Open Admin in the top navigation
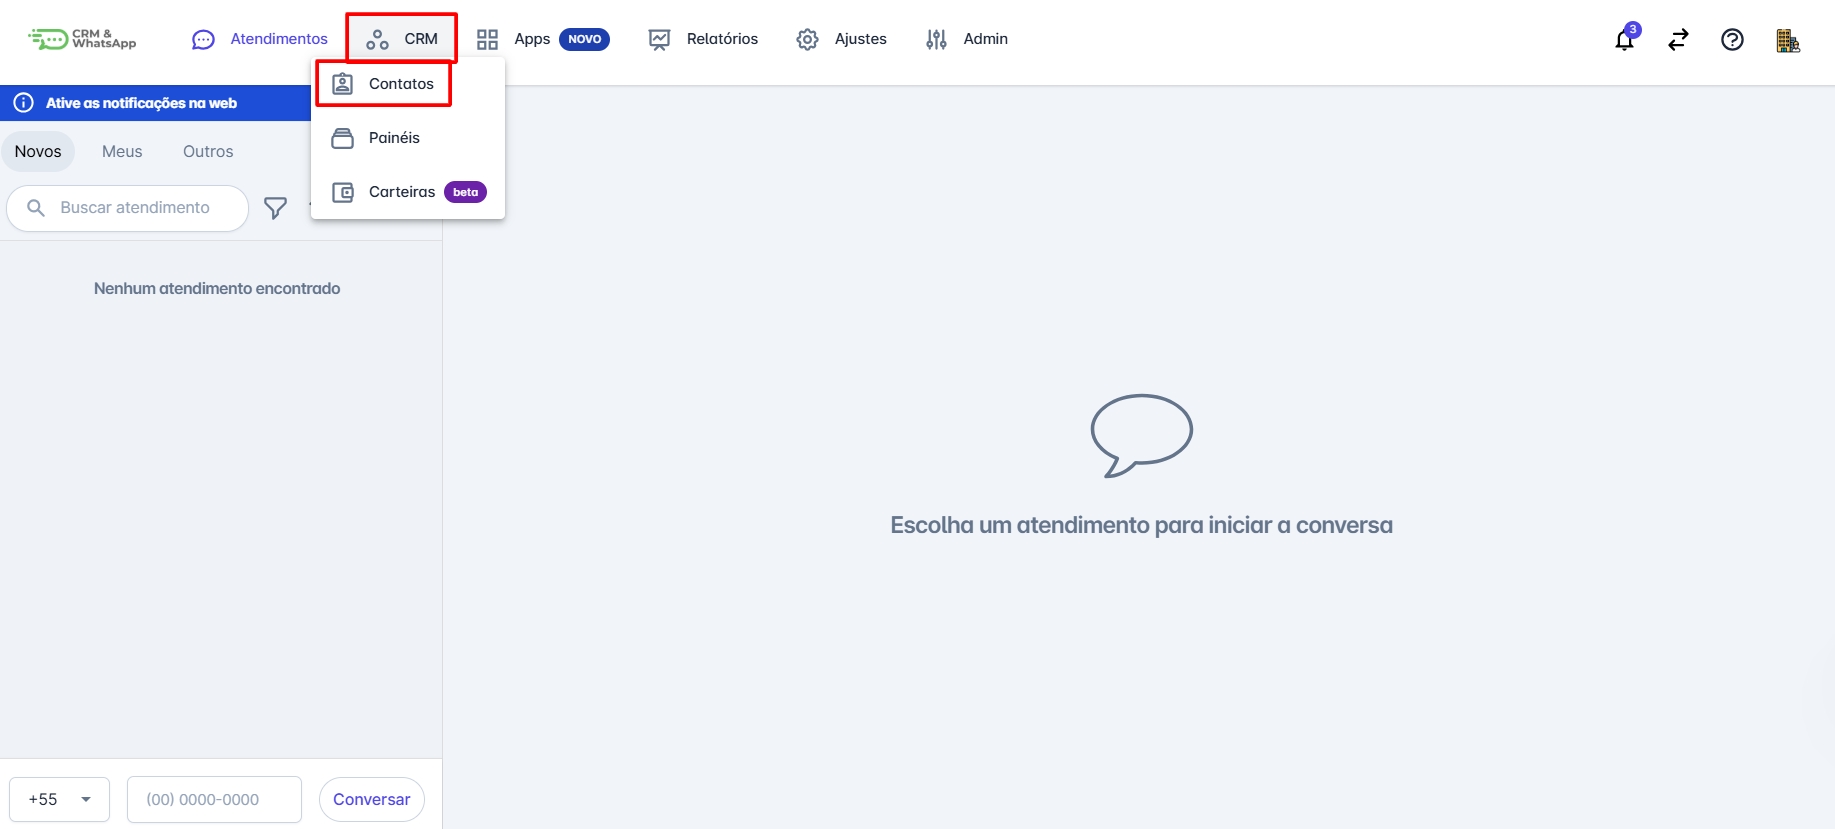Screen dimensions: 1835x829 click(x=966, y=39)
